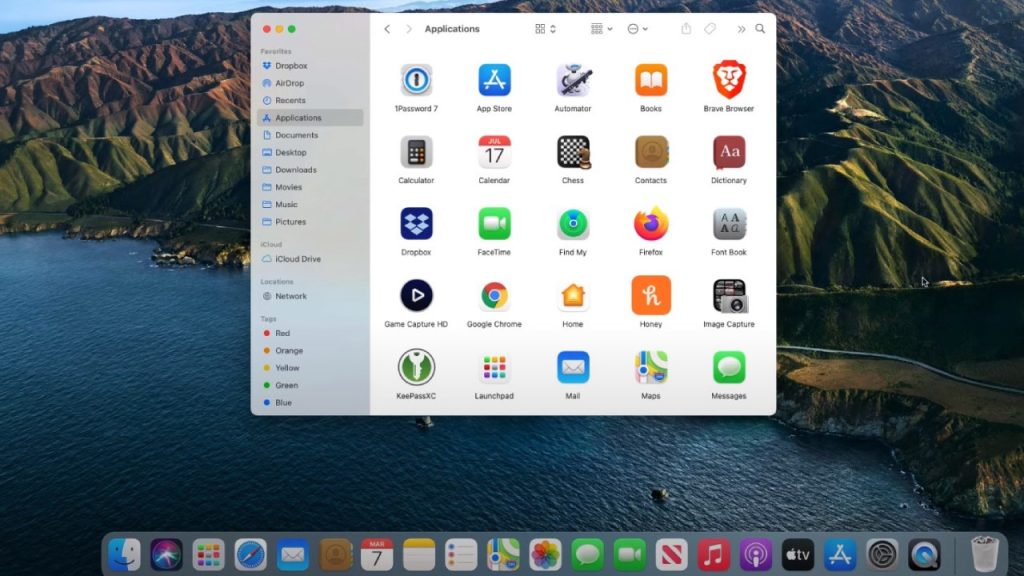The height and width of the screenshot is (576, 1024).
Task: Click the Share toolbar button
Action: tap(686, 29)
